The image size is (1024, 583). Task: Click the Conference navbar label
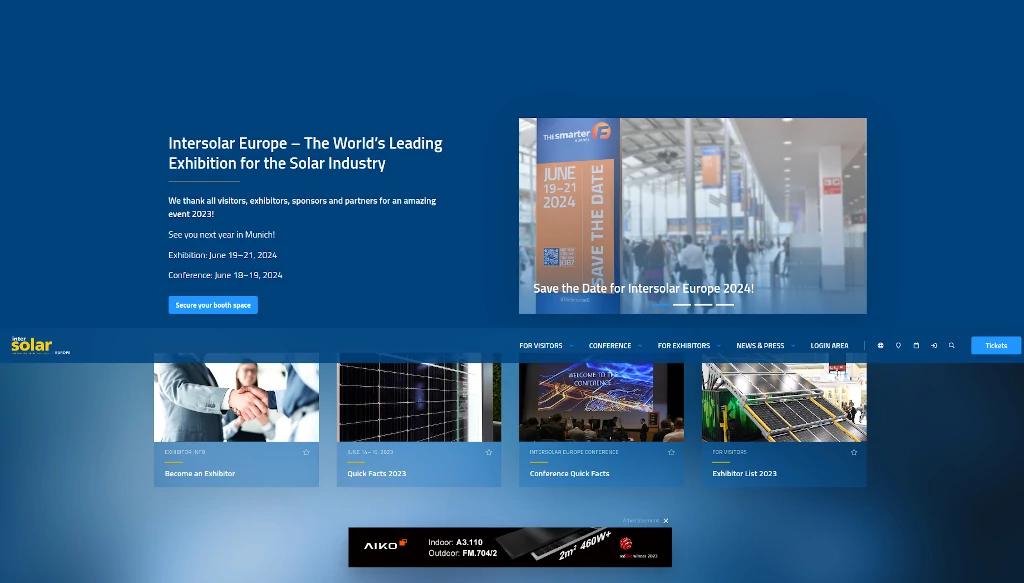tap(610, 345)
